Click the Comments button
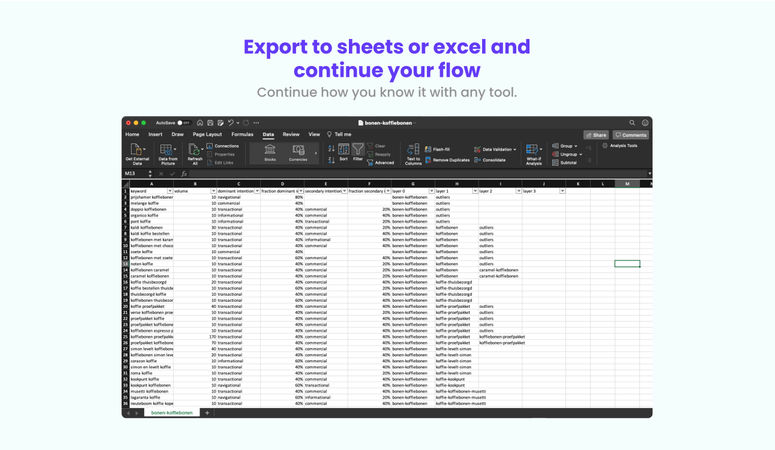This screenshot has width=775, height=450. coord(631,135)
